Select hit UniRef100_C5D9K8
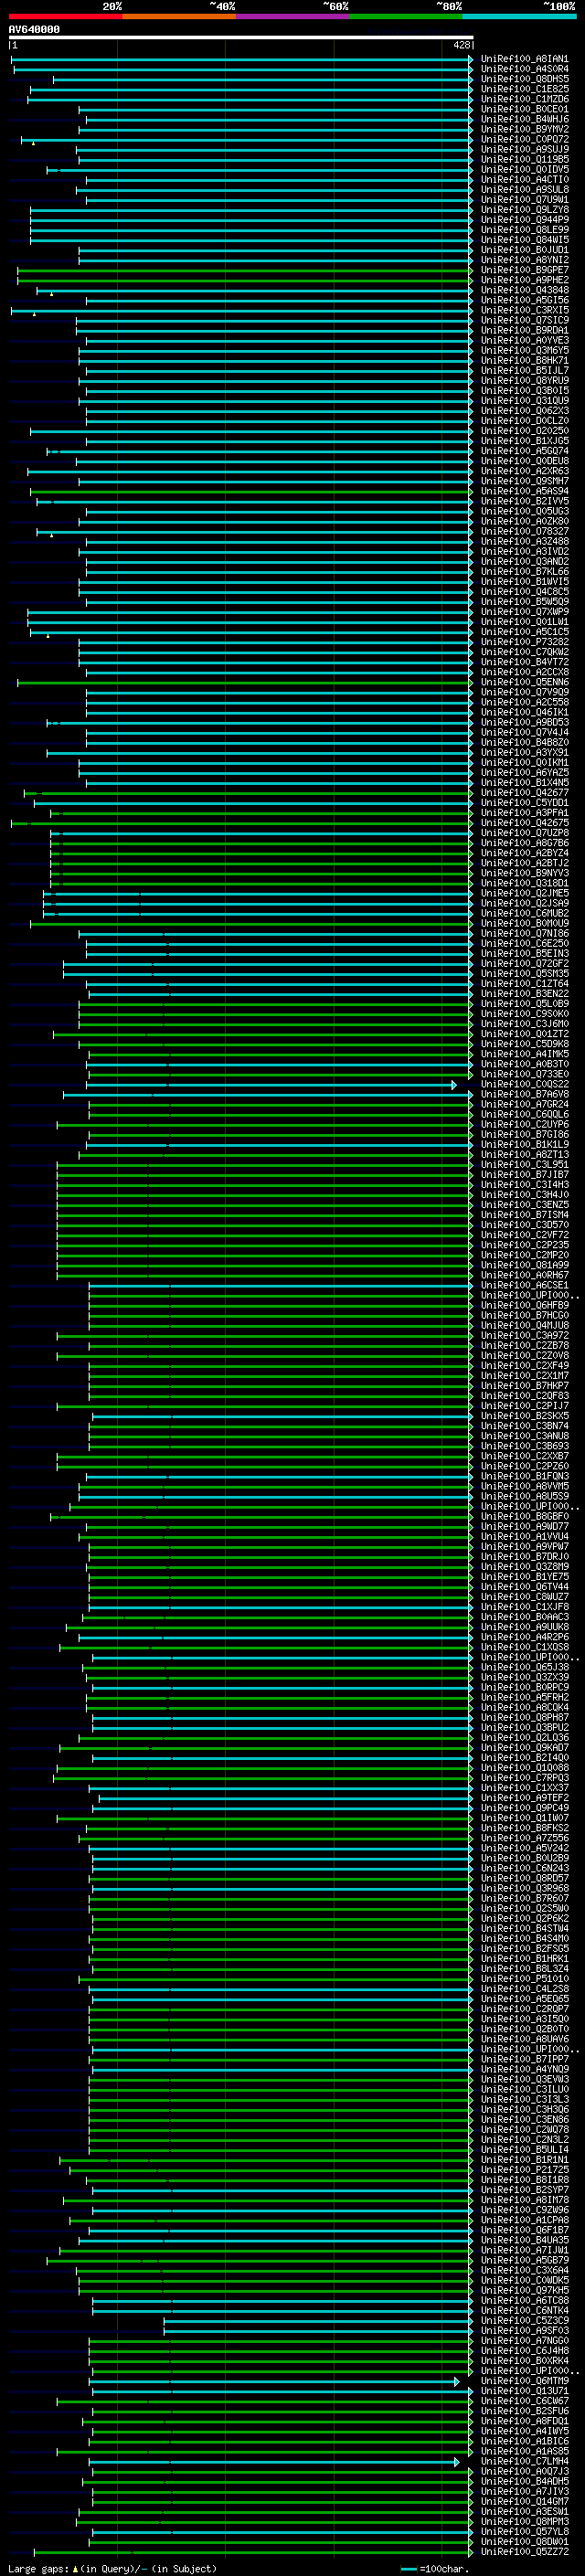 524,1044
